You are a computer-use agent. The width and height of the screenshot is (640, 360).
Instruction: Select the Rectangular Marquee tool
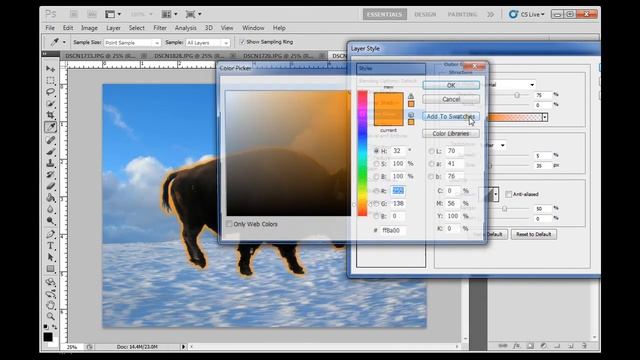coord(51,80)
